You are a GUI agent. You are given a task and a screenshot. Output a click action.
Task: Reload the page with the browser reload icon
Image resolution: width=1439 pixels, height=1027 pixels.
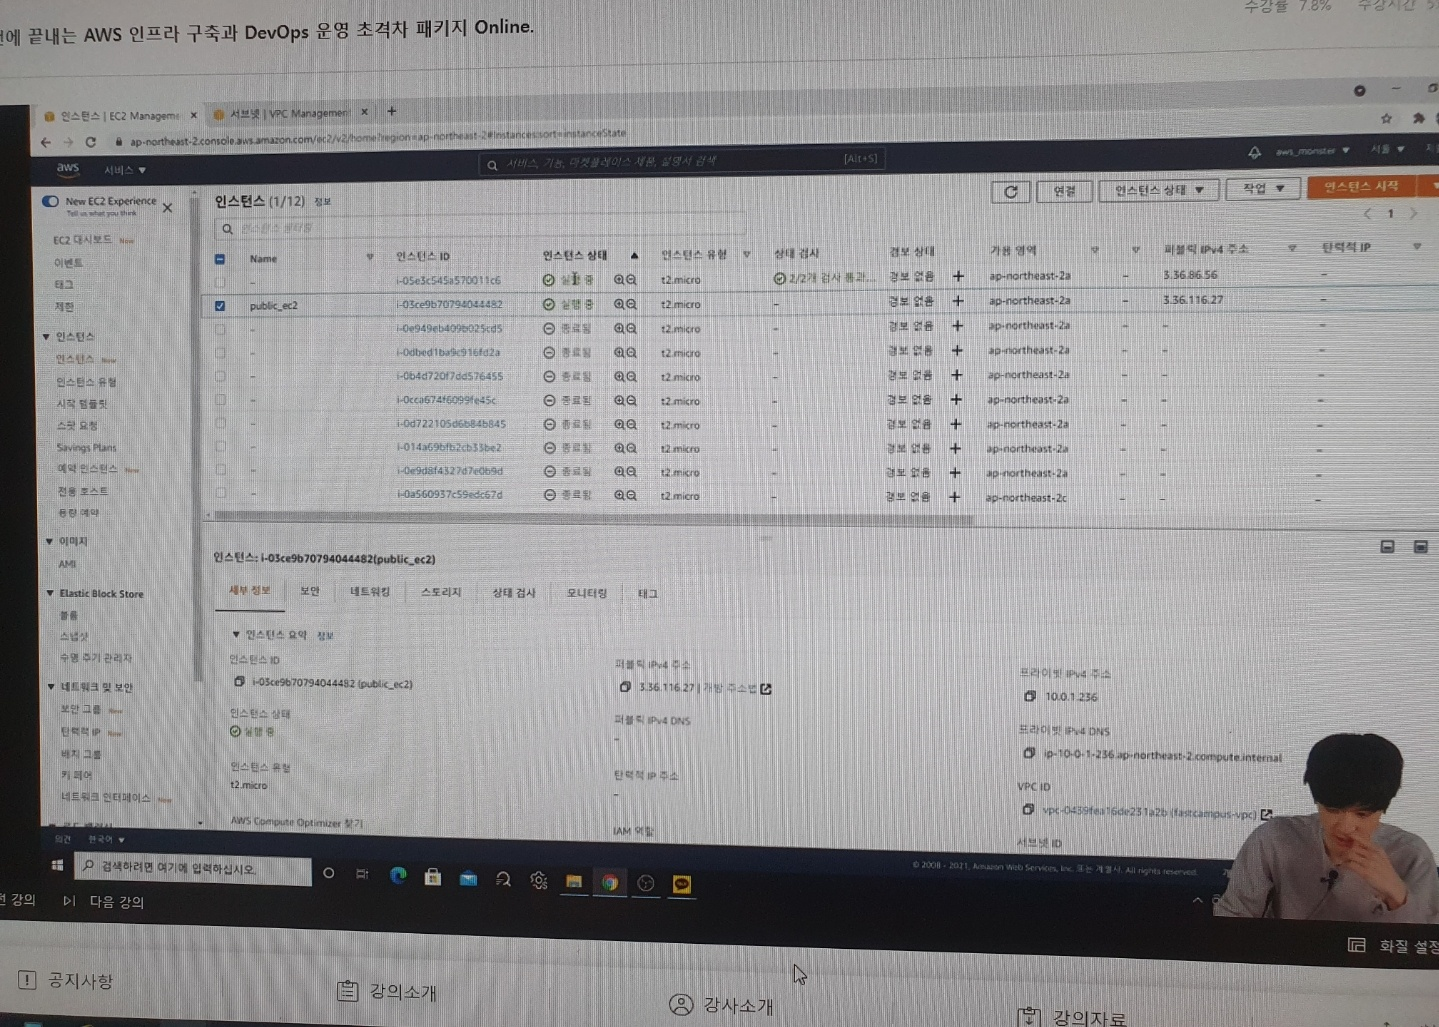[x=91, y=142]
